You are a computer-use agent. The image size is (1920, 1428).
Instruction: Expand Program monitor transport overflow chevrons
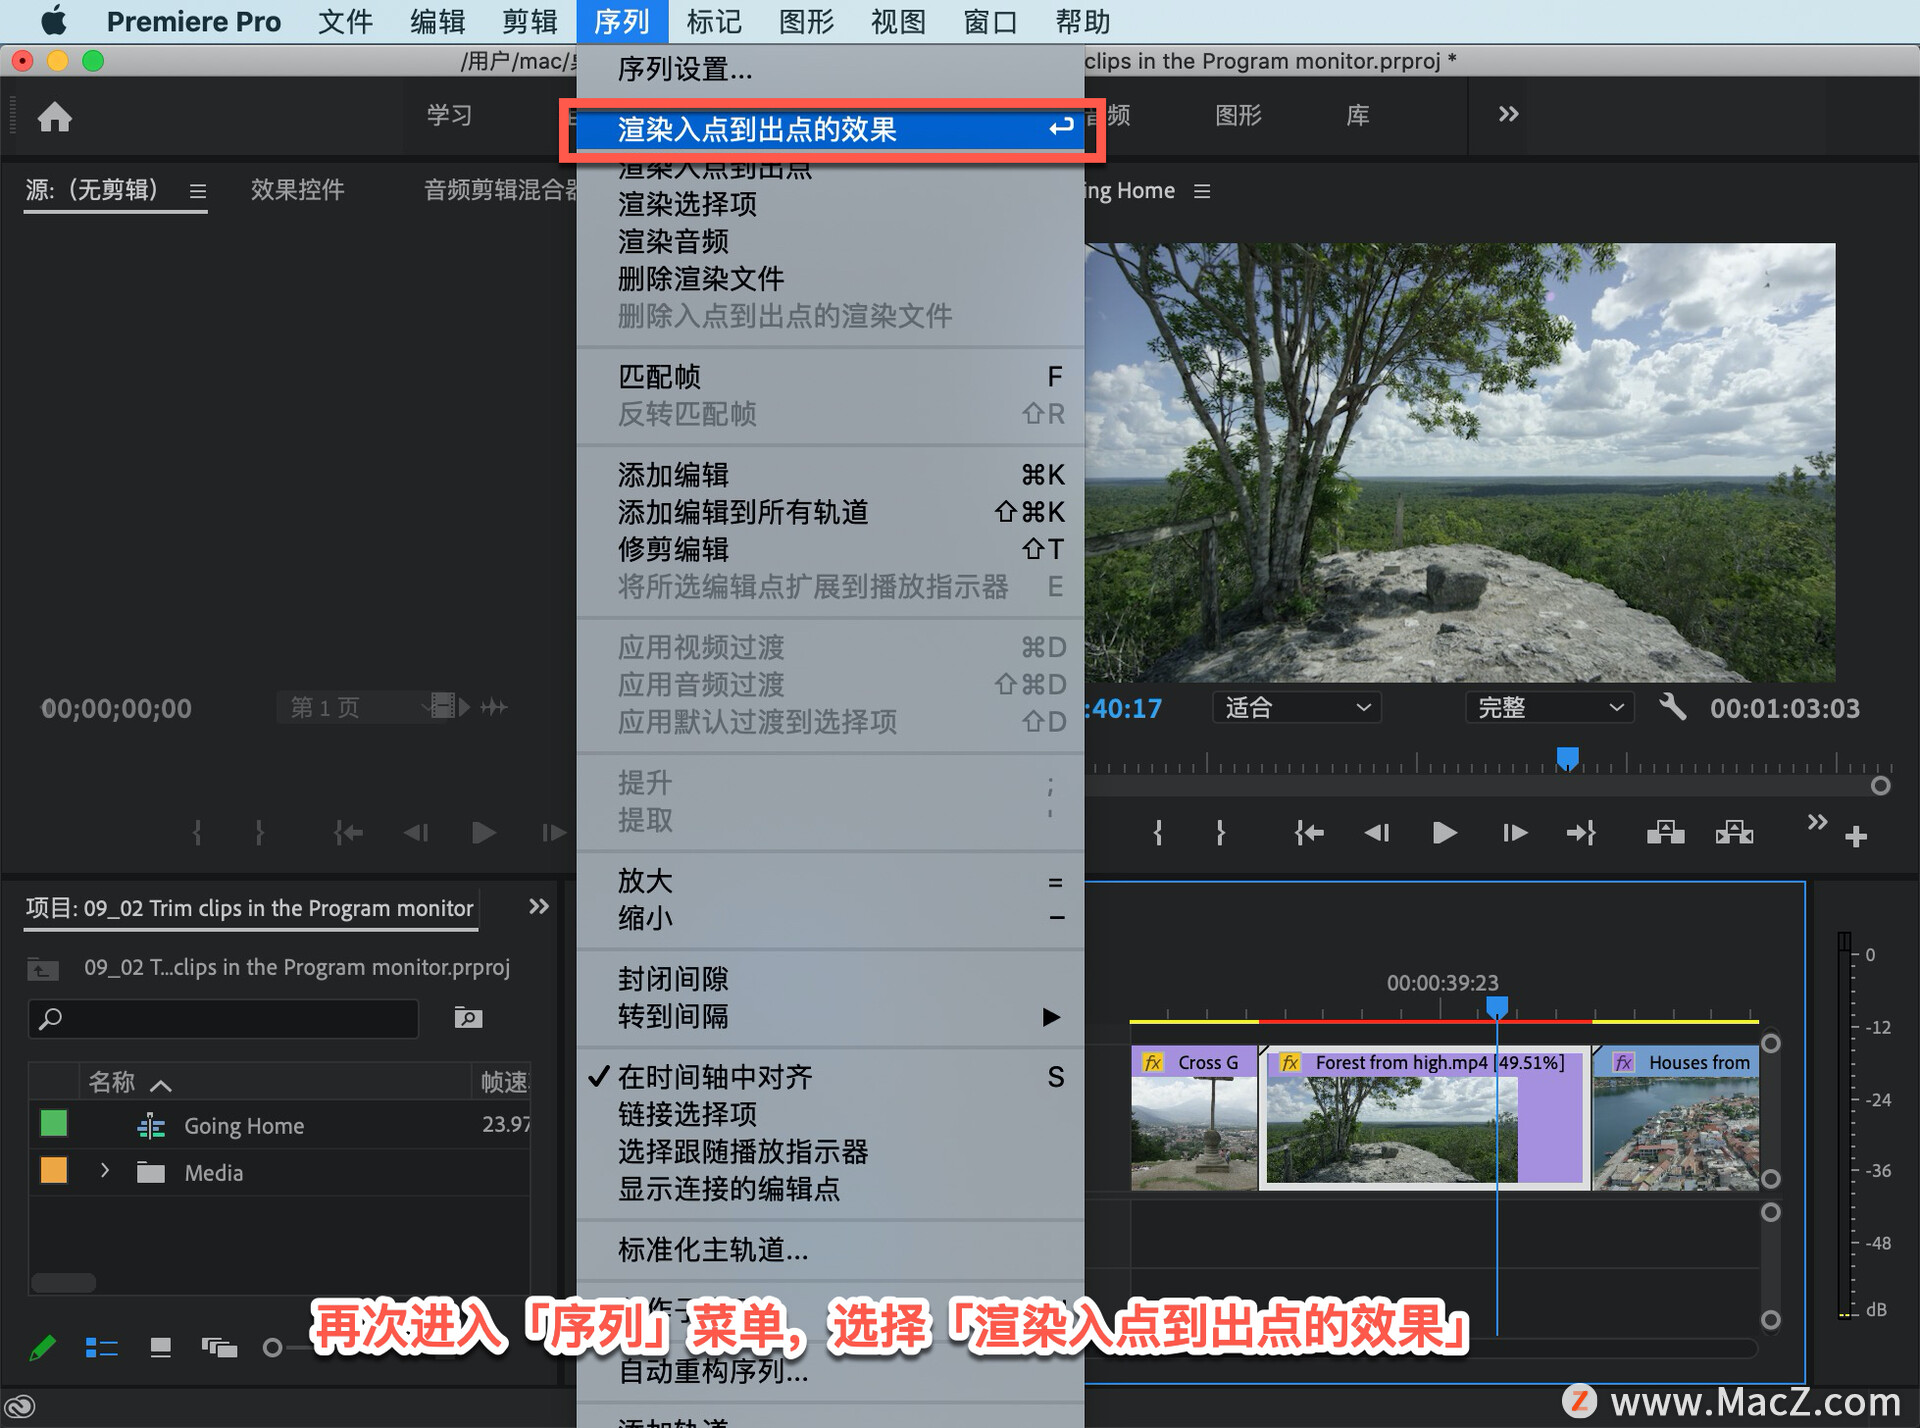point(1817,822)
